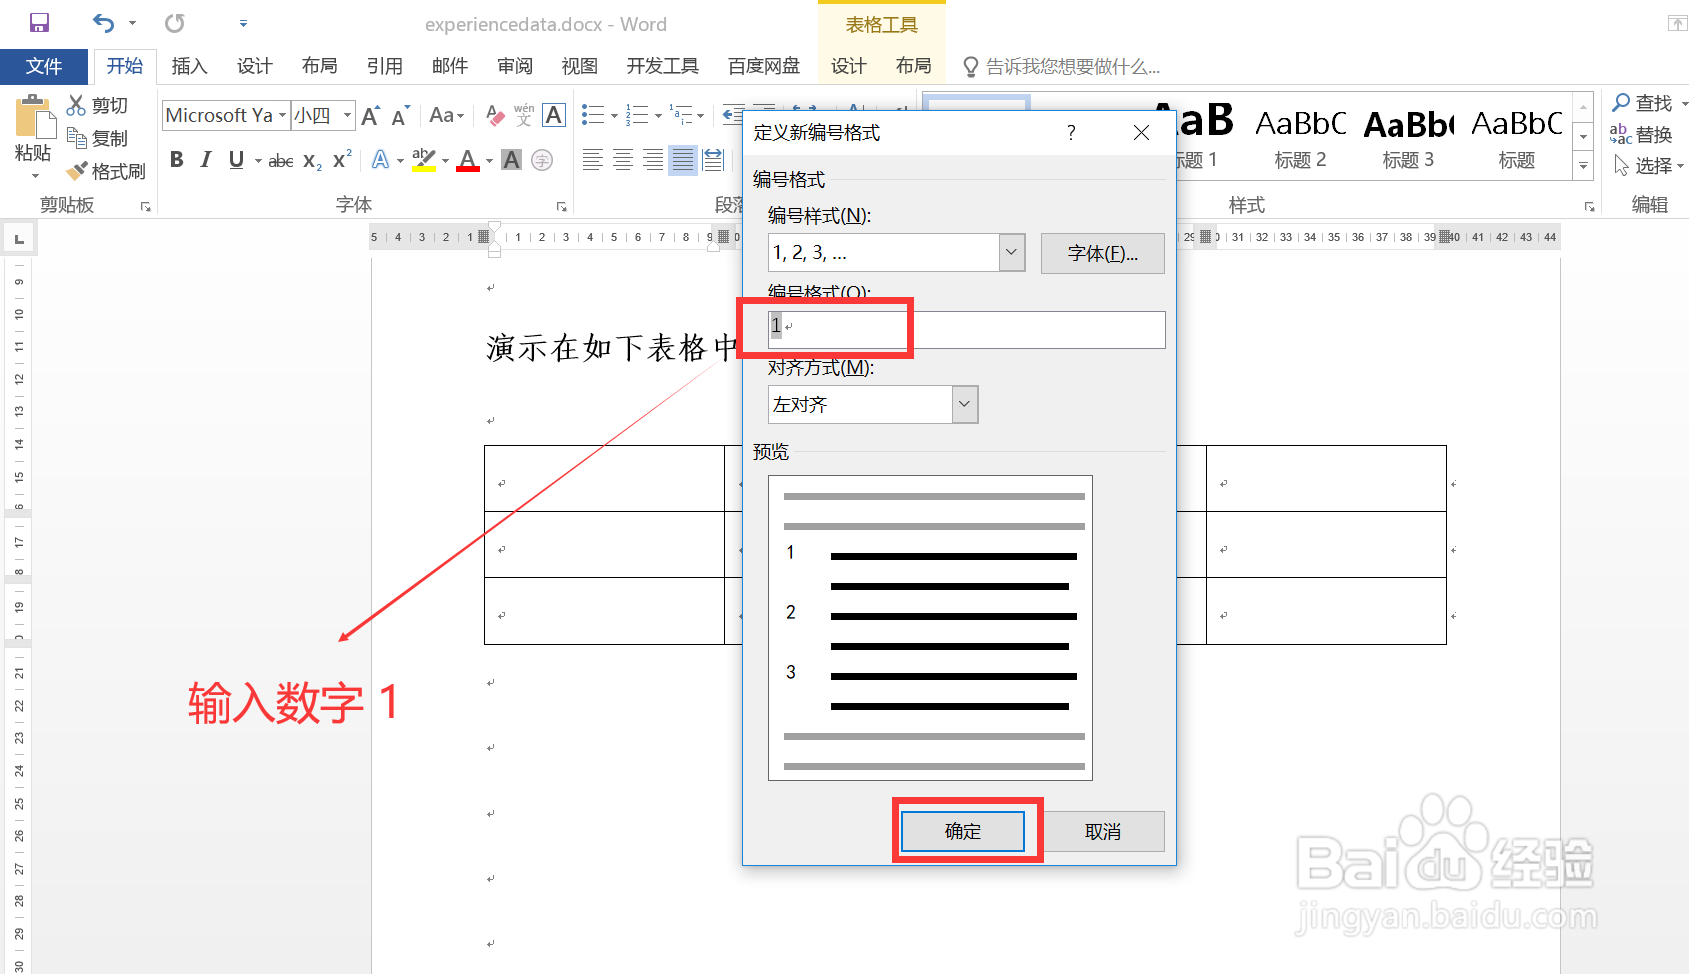Toggle italic formatting
Screen dimensions: 1689x974
pyautogui.click(x=206, y=160)
